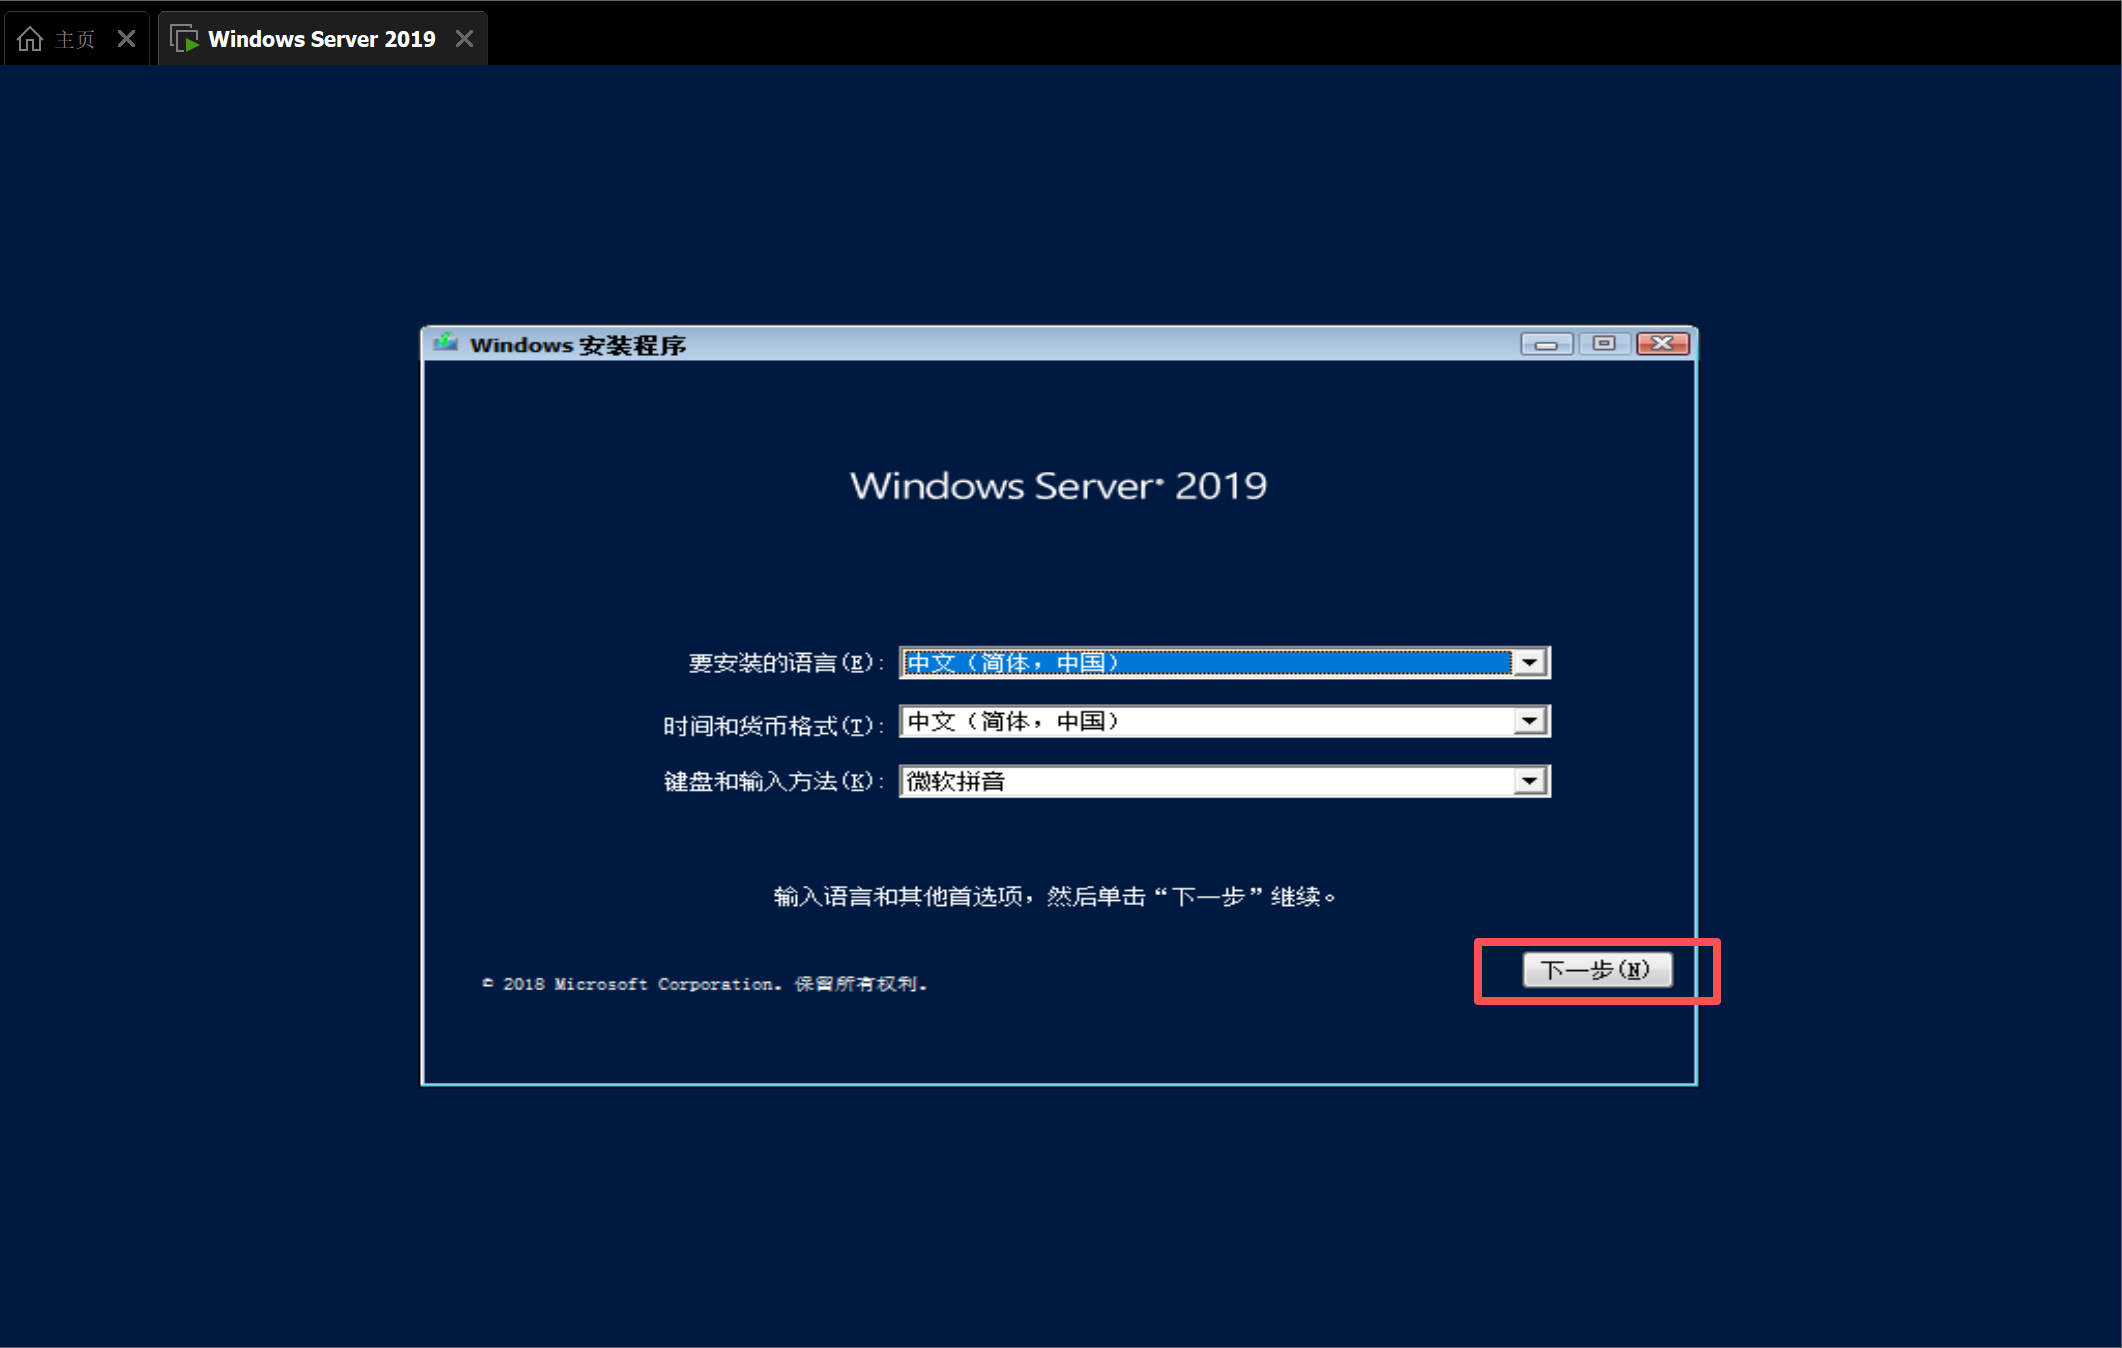Screen dimensions: 2122x1348
Task: Minimize the Windows 安装程序 window
Action: pyautogui.click(x=1546, y=344)
